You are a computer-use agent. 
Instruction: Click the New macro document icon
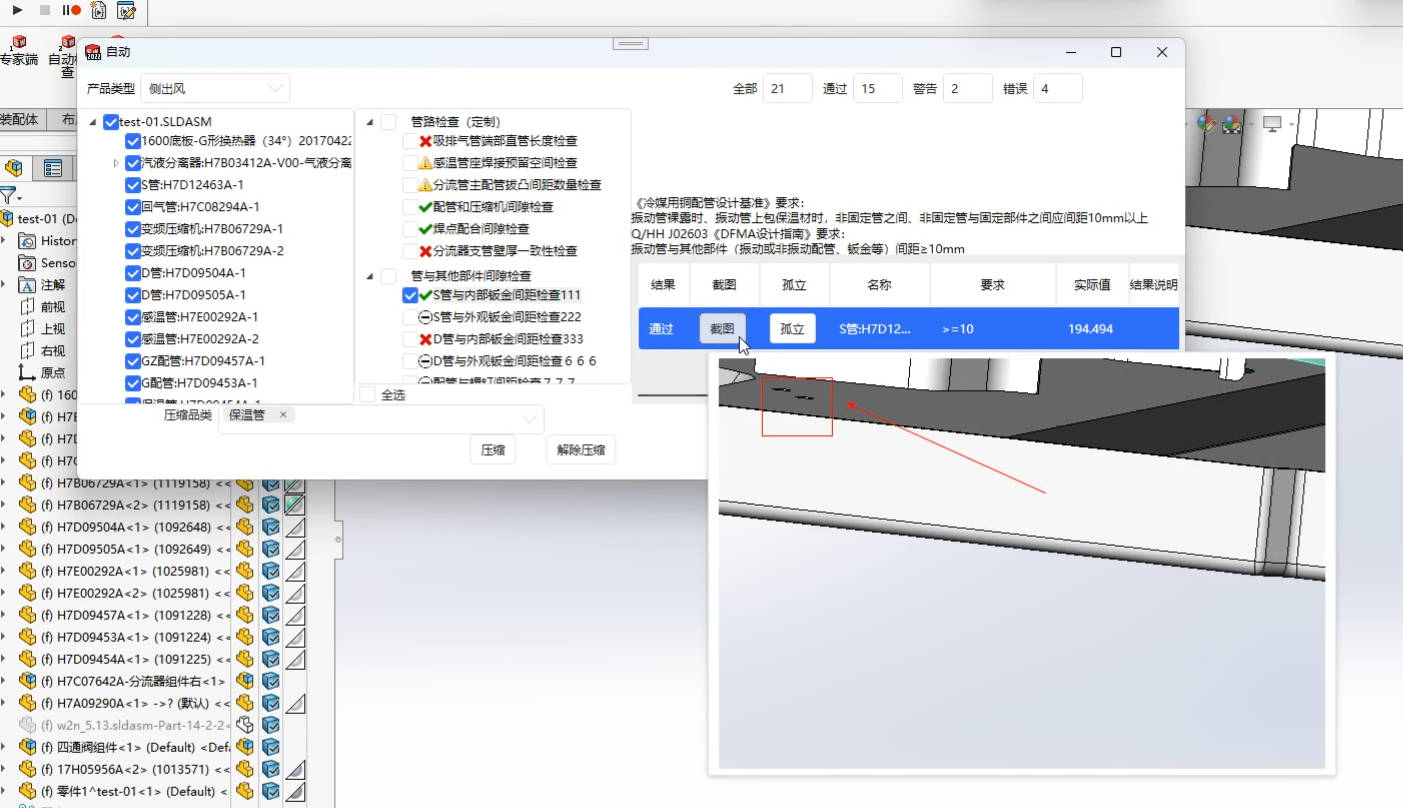[98, 11]
